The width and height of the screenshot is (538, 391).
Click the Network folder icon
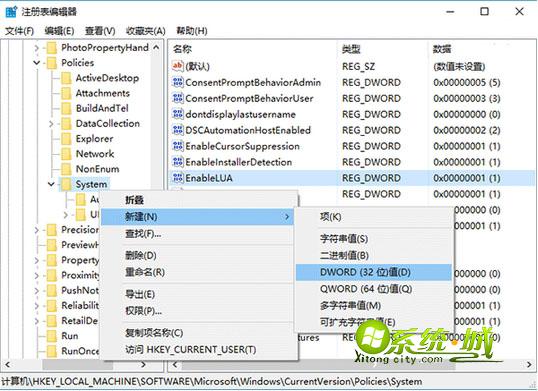click(66, 154)
